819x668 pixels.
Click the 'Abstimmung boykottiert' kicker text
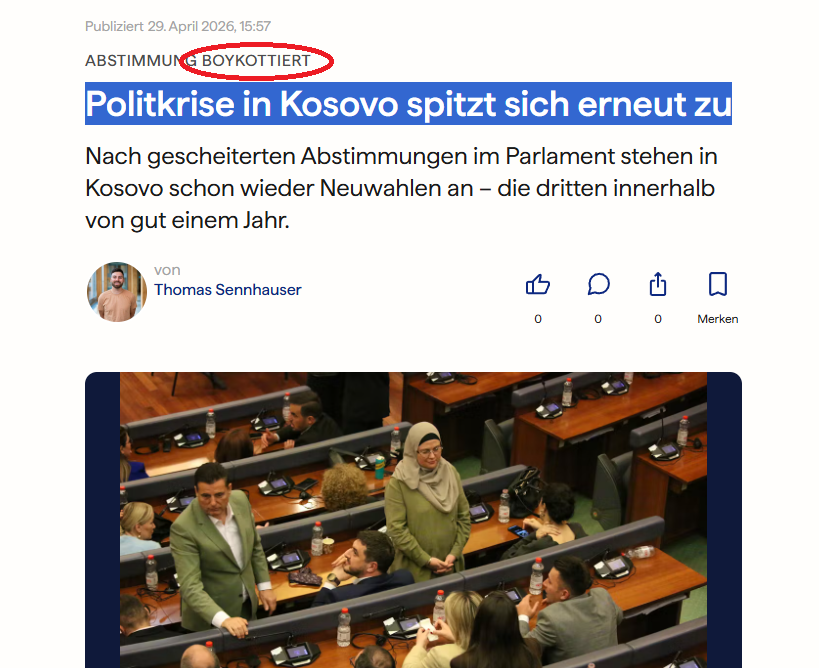[198, 61]
